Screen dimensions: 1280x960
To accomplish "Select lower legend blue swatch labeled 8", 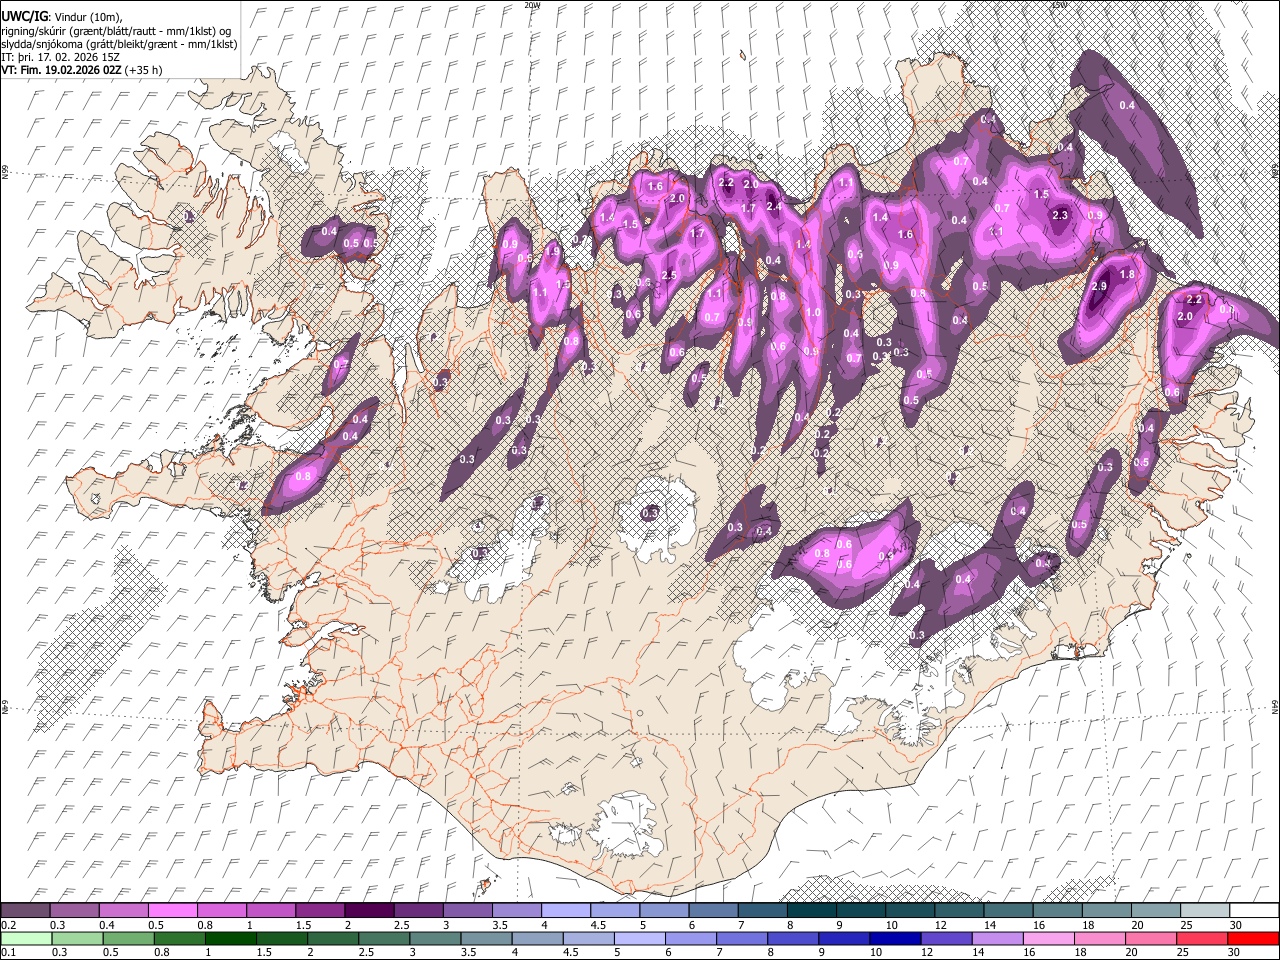I will (x=793, y=938).
